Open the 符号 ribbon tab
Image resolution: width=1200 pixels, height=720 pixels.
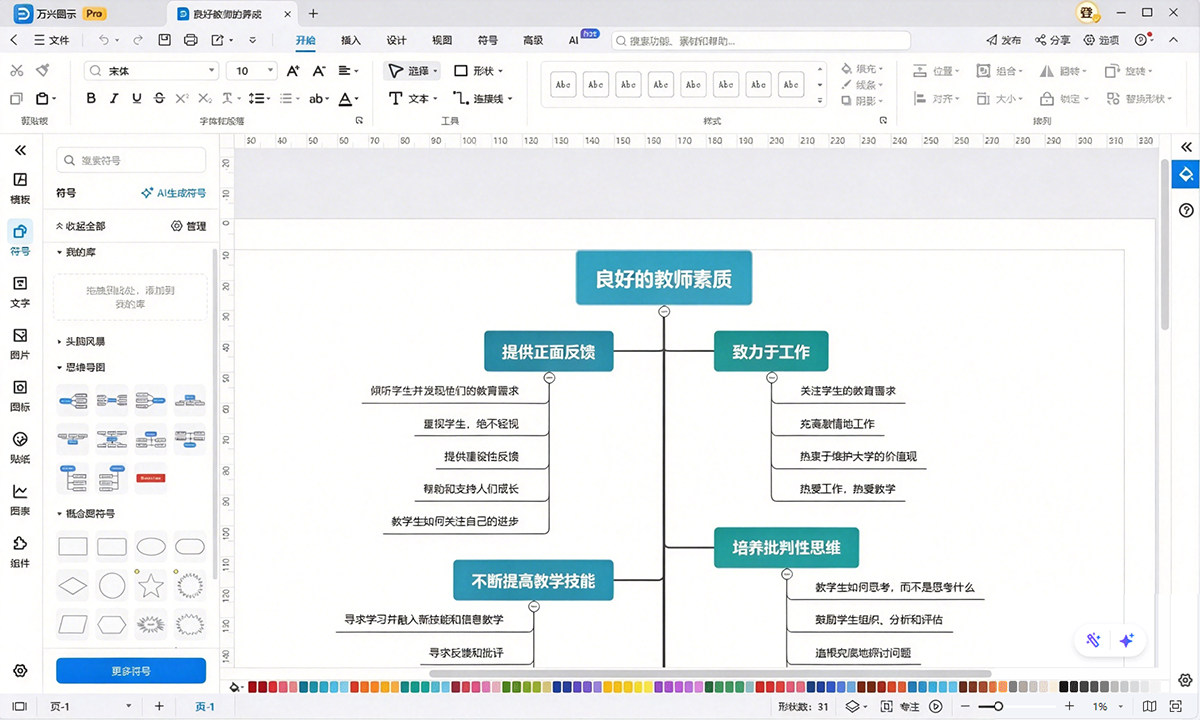pyautogui.click(x=488, y=40)
